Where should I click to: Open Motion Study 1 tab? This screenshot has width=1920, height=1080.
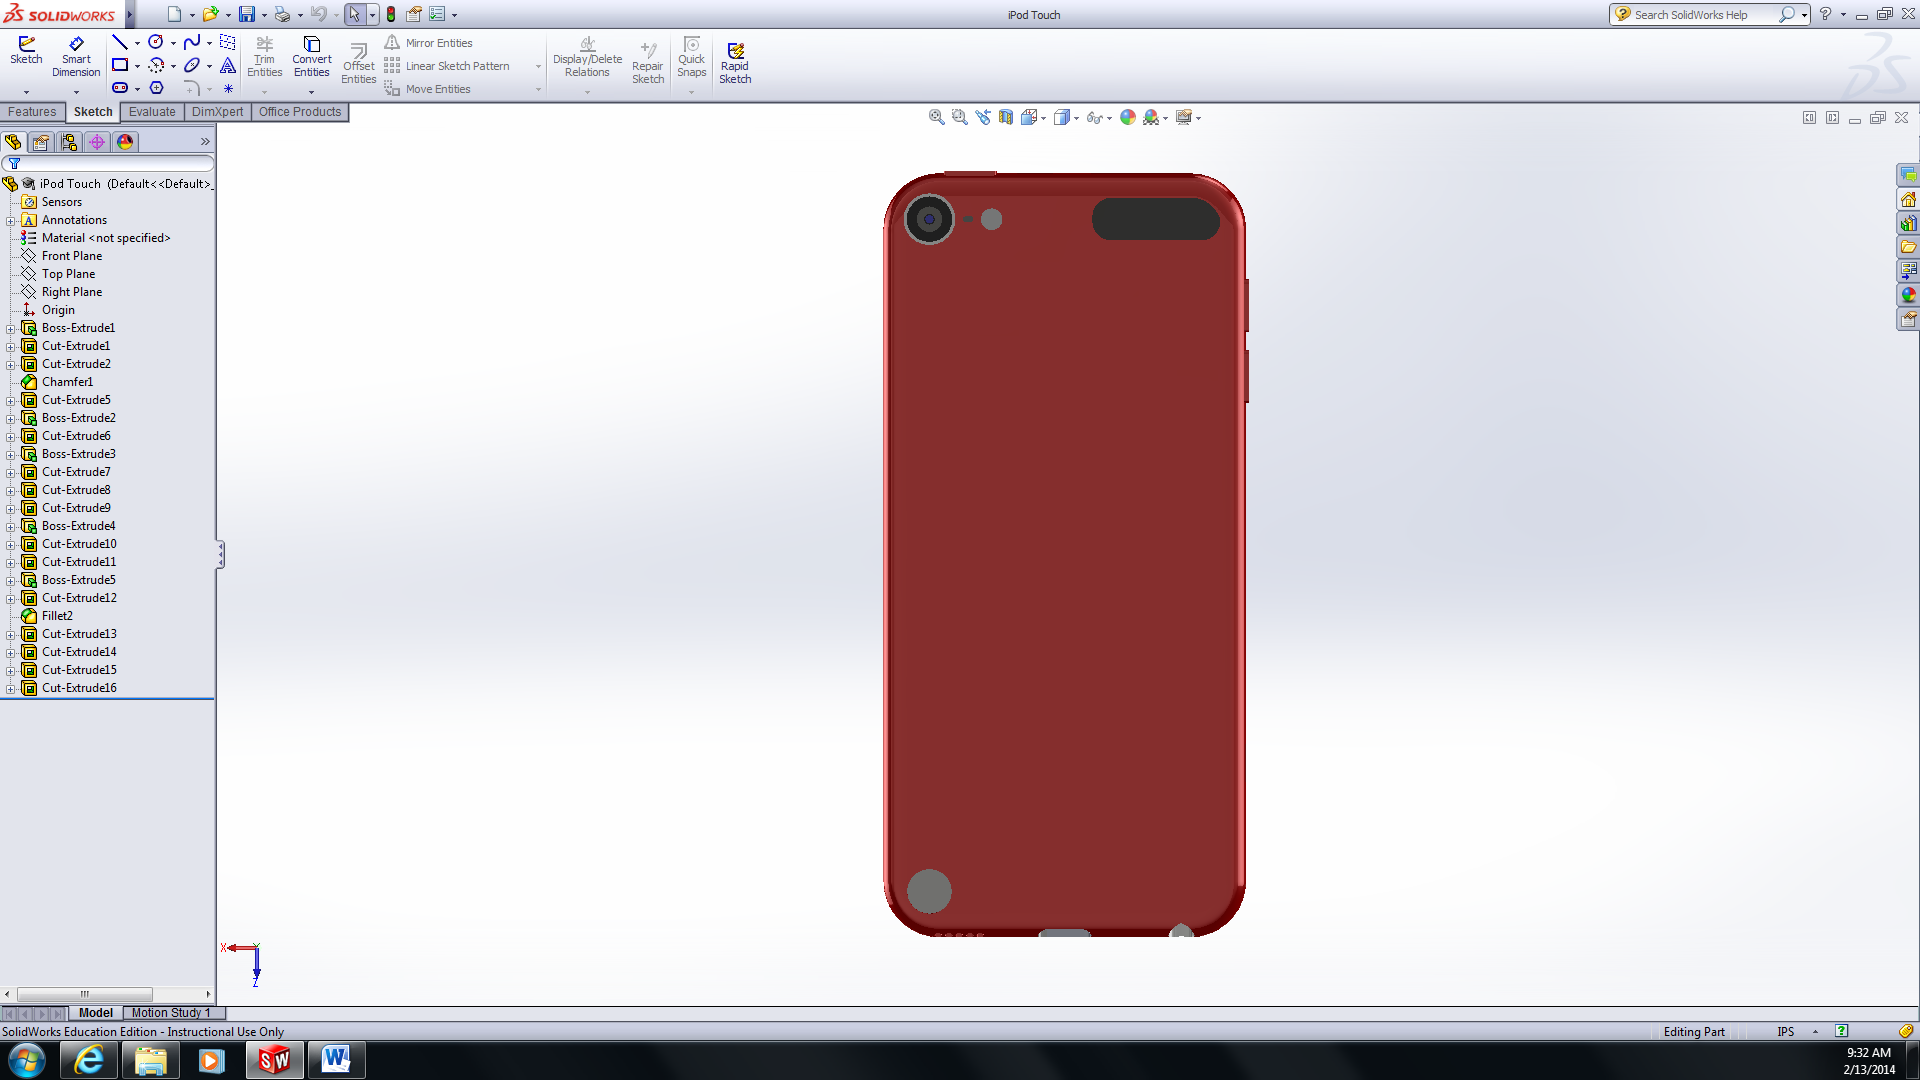(171, 1013)
